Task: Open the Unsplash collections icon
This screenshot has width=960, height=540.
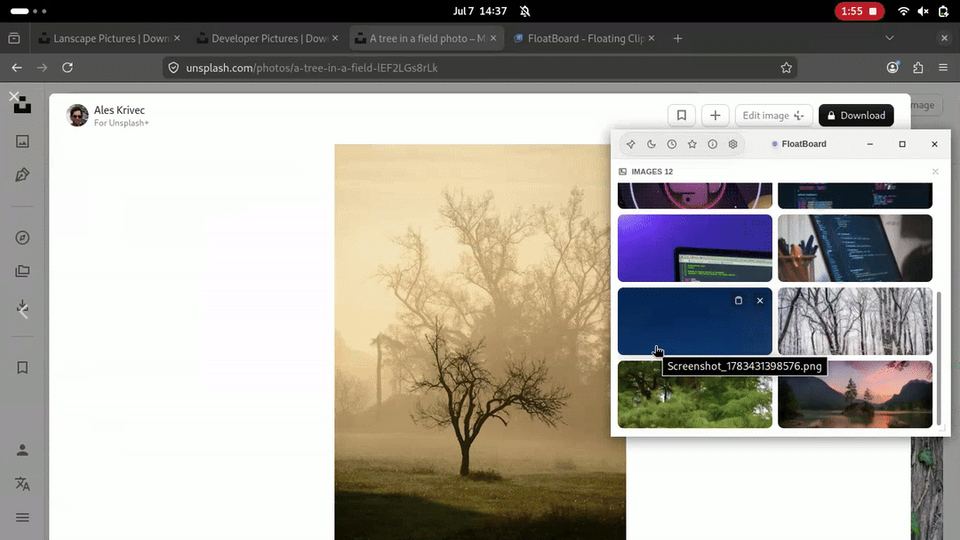Action: [x=23, y=271]
